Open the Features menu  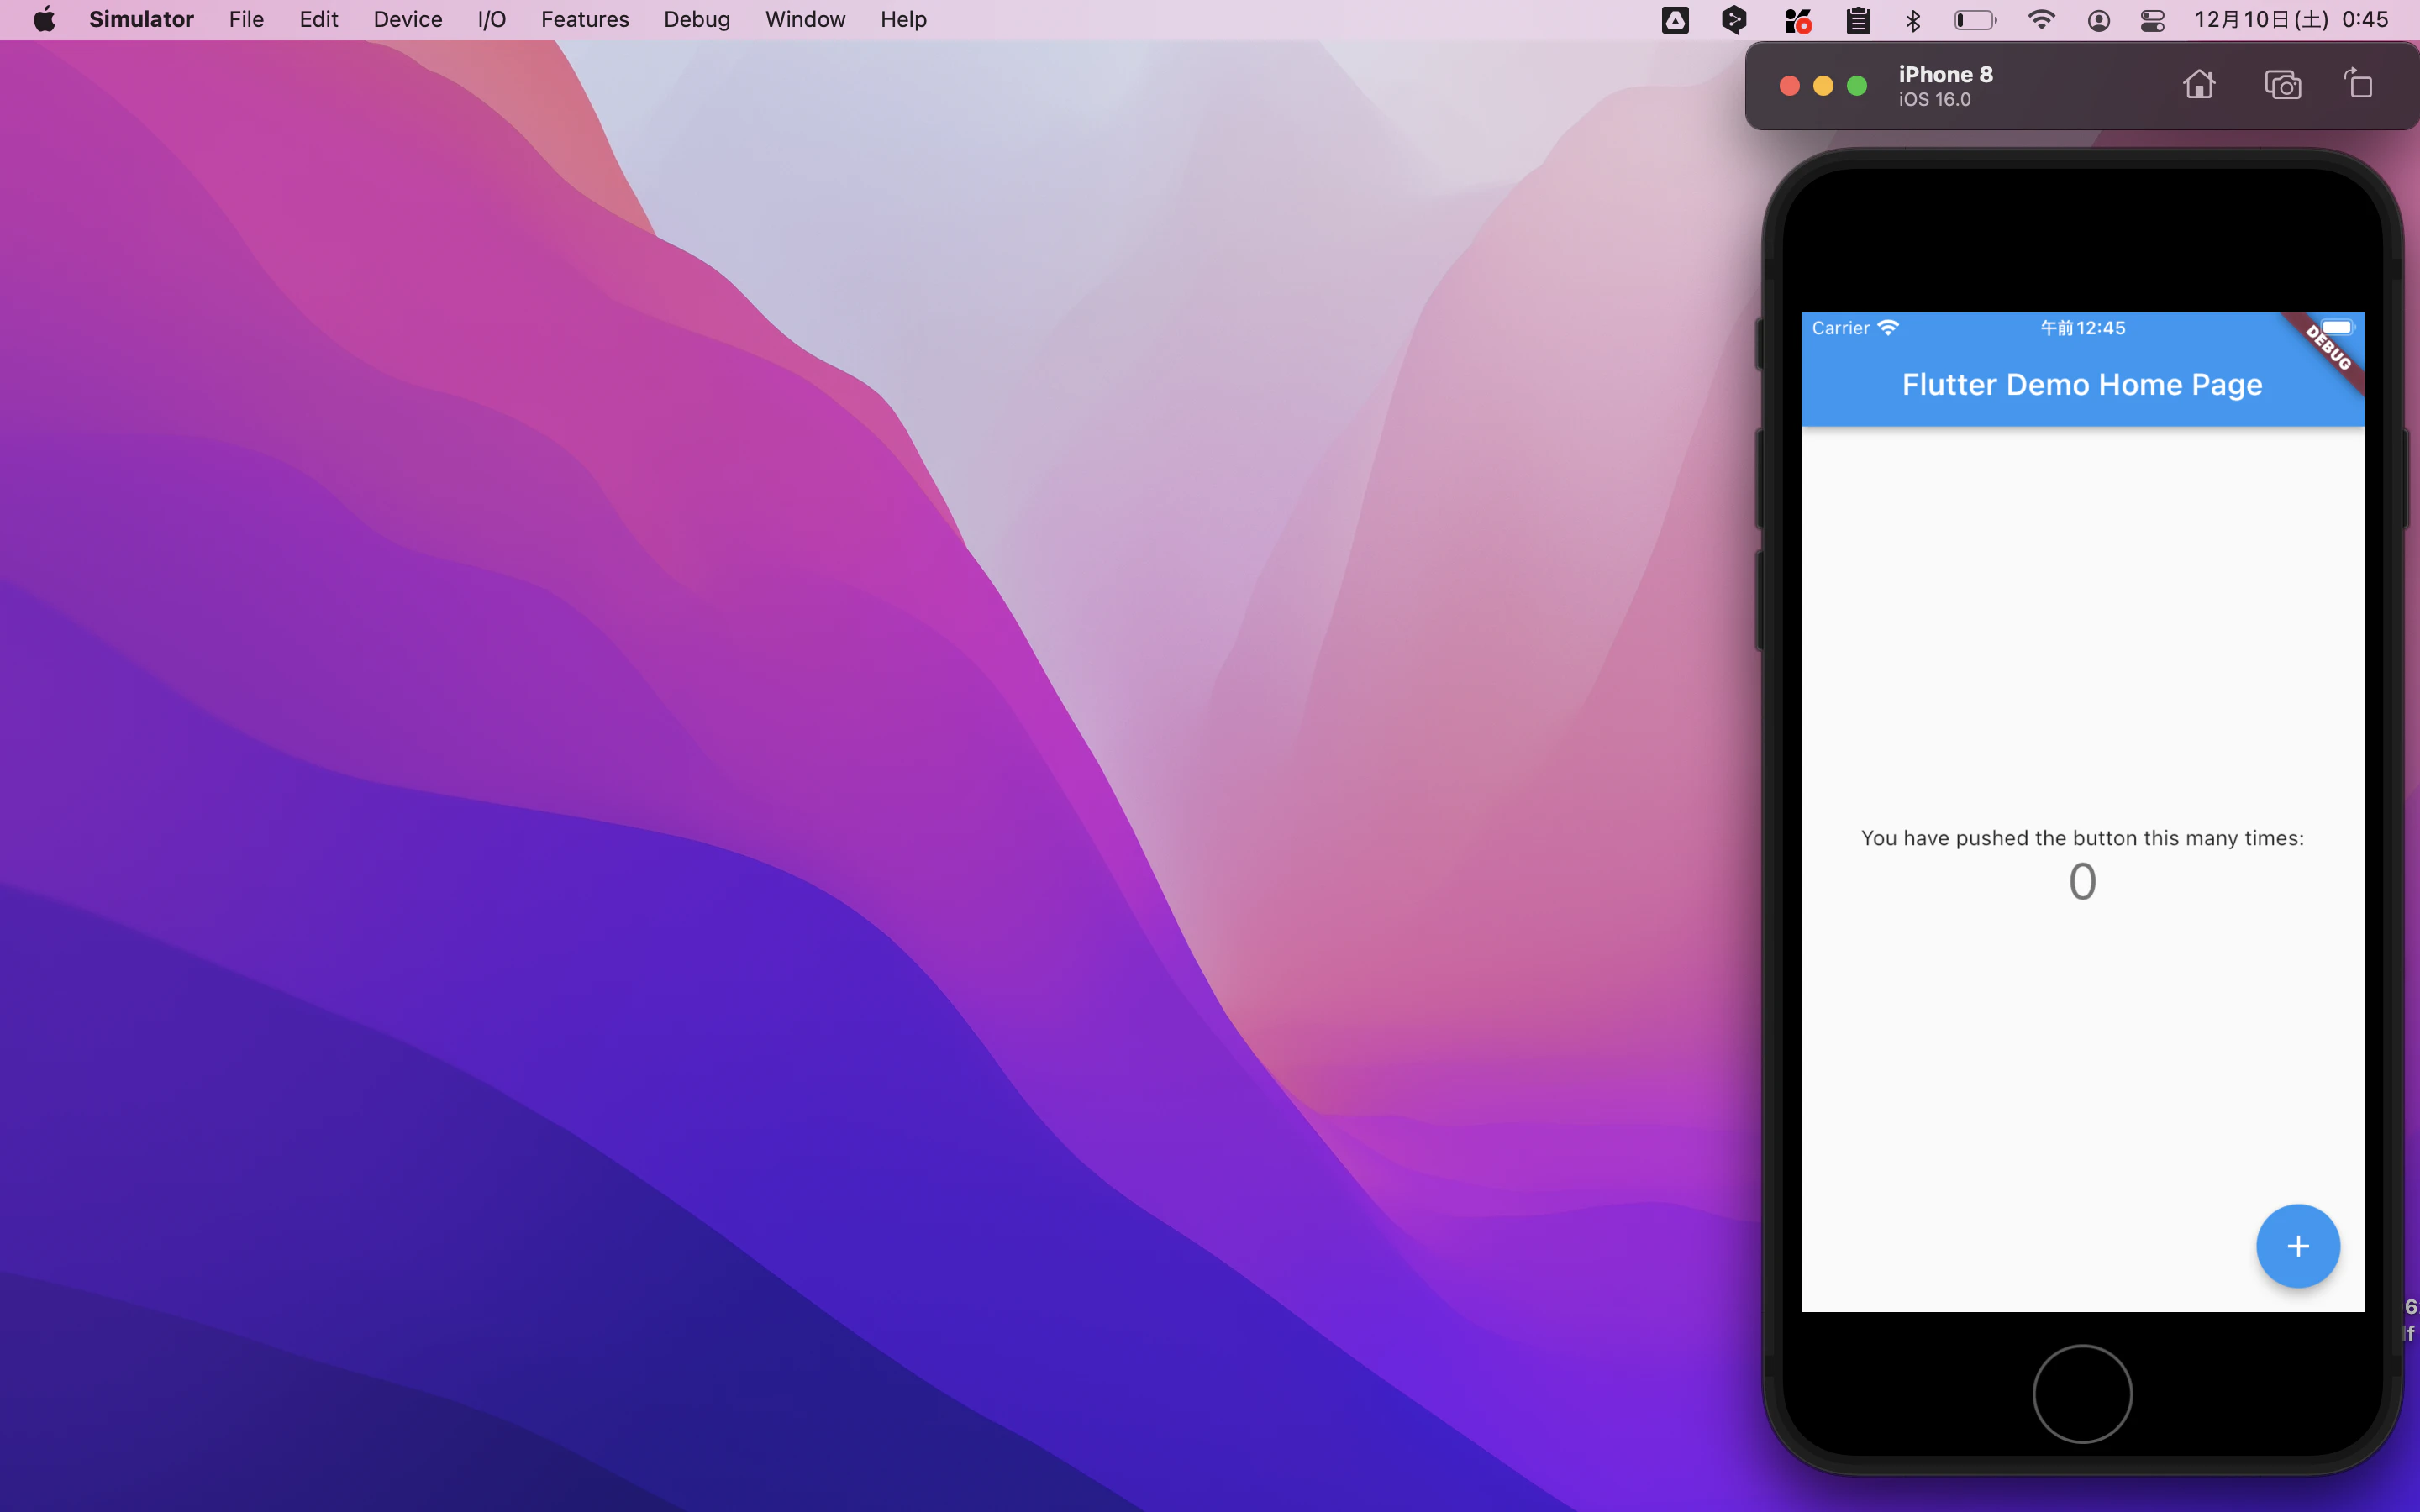[x=585, y=19]
